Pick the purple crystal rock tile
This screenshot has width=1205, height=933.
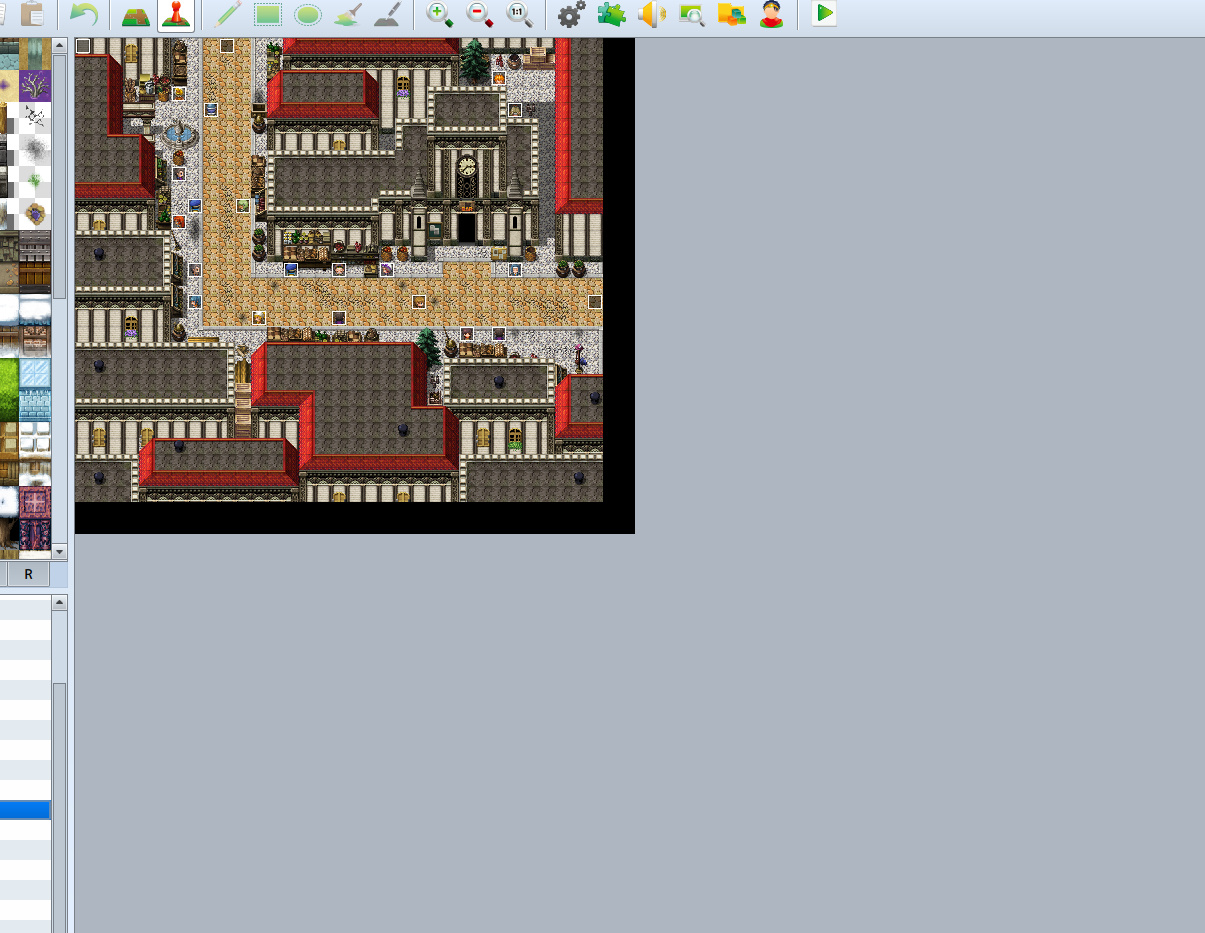35,214
